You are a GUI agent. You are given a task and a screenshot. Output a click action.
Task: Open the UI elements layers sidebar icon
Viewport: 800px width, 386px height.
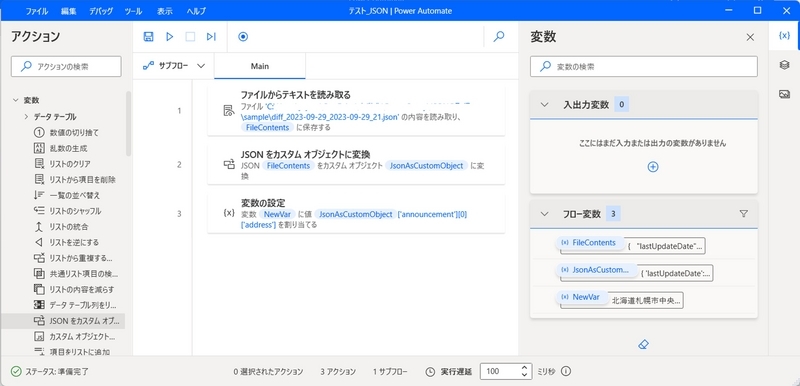tap(784, 65)
